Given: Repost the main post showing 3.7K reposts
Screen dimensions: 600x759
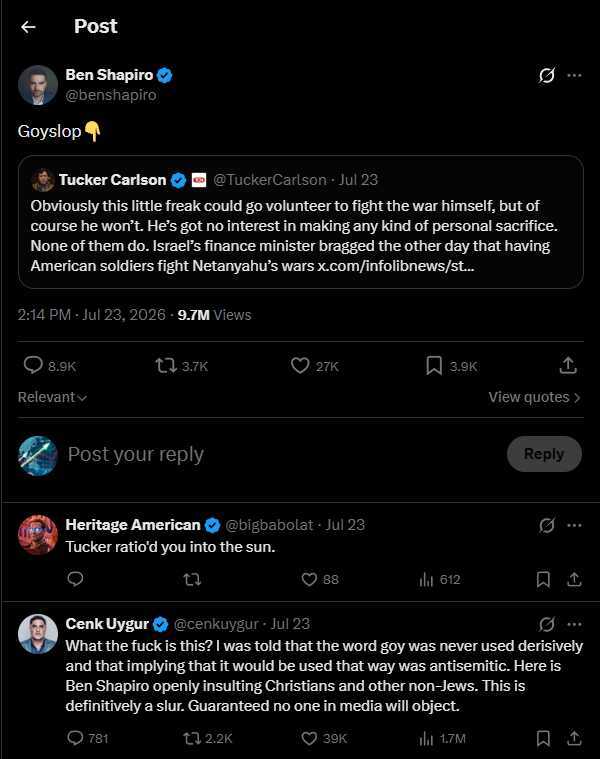Looking at the screenshot, I should pyautogui.click(x=166, y=365).
